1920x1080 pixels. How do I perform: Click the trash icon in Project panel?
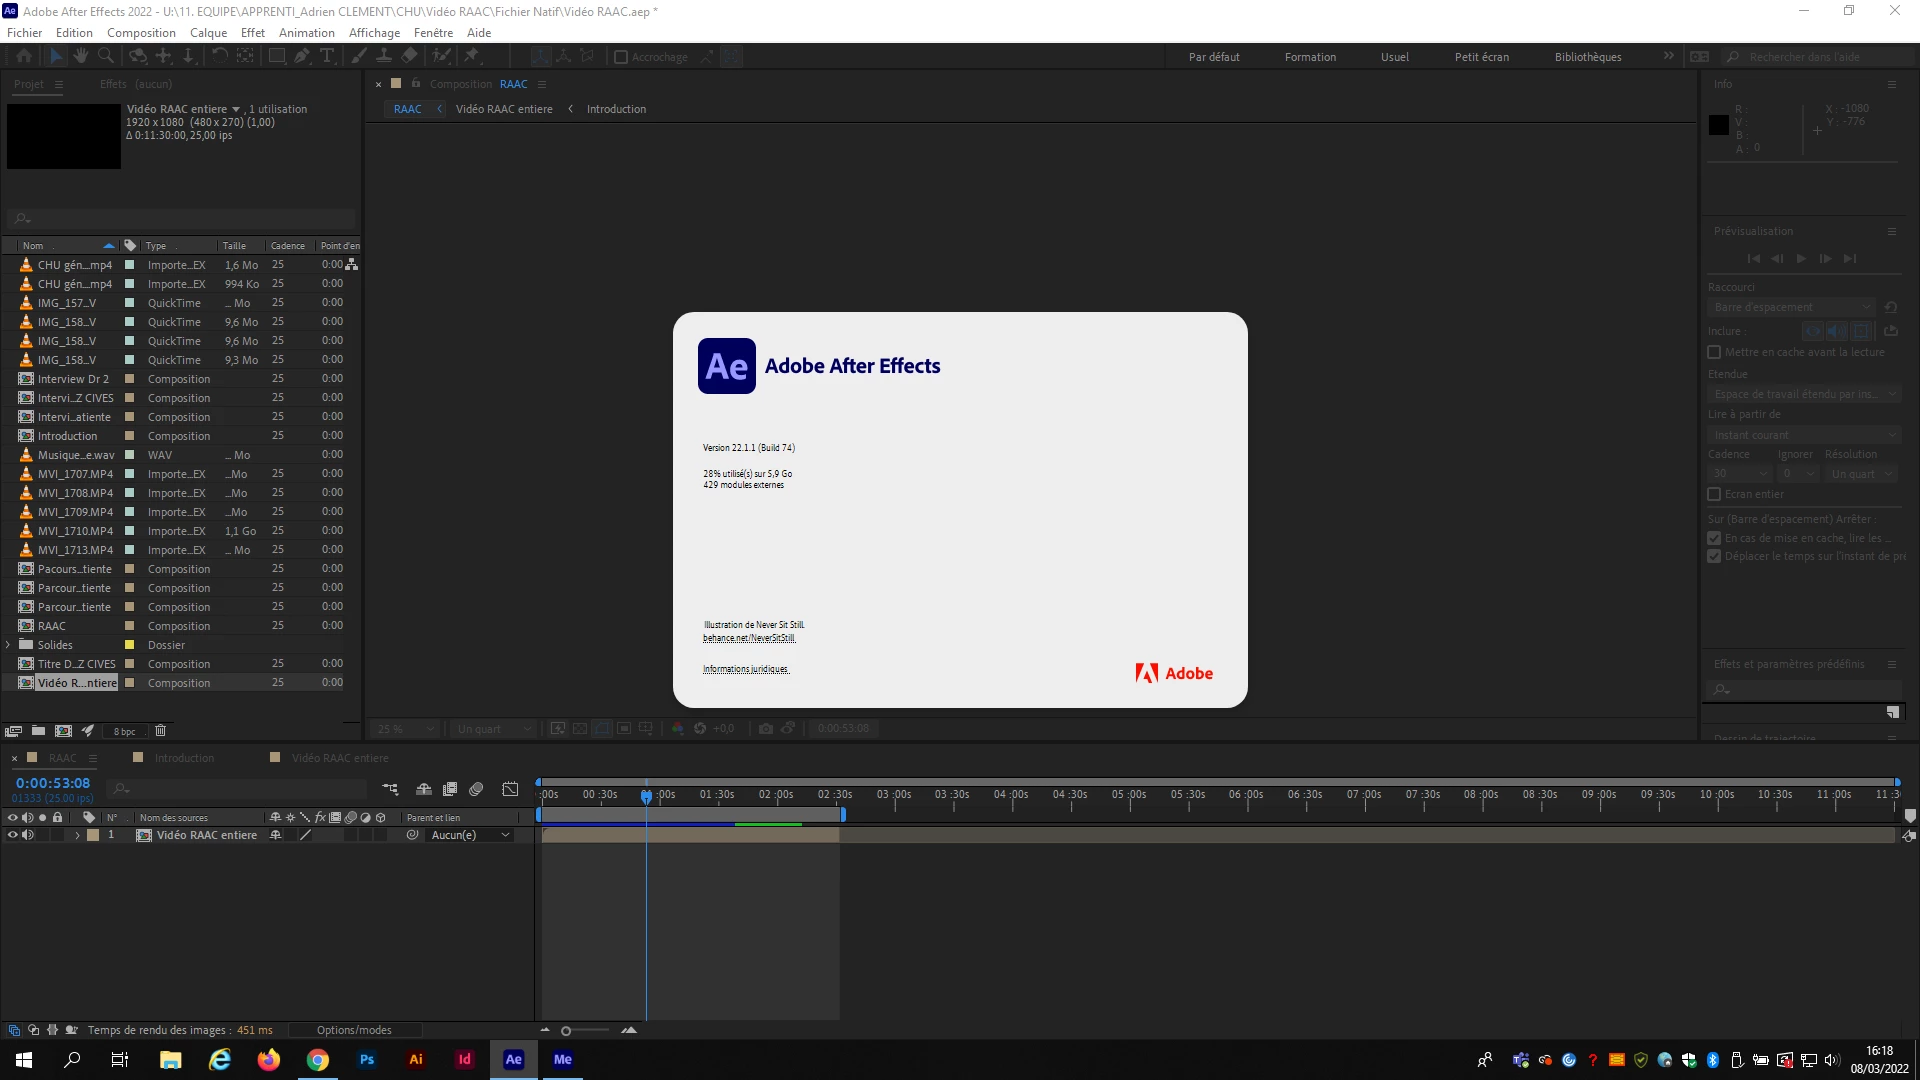point(160,731)
